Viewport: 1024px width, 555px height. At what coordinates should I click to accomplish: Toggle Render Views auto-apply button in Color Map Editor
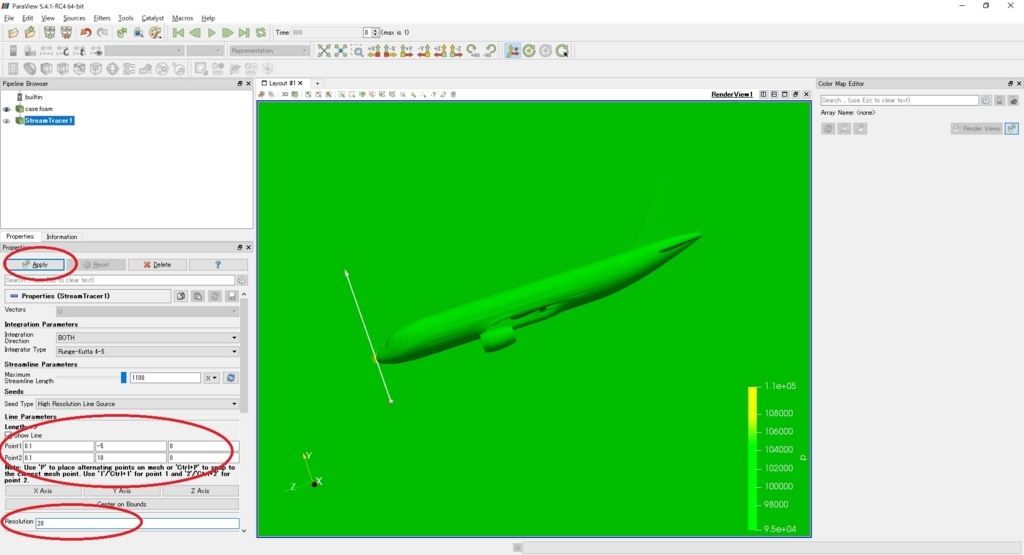tap(1012, 129)
